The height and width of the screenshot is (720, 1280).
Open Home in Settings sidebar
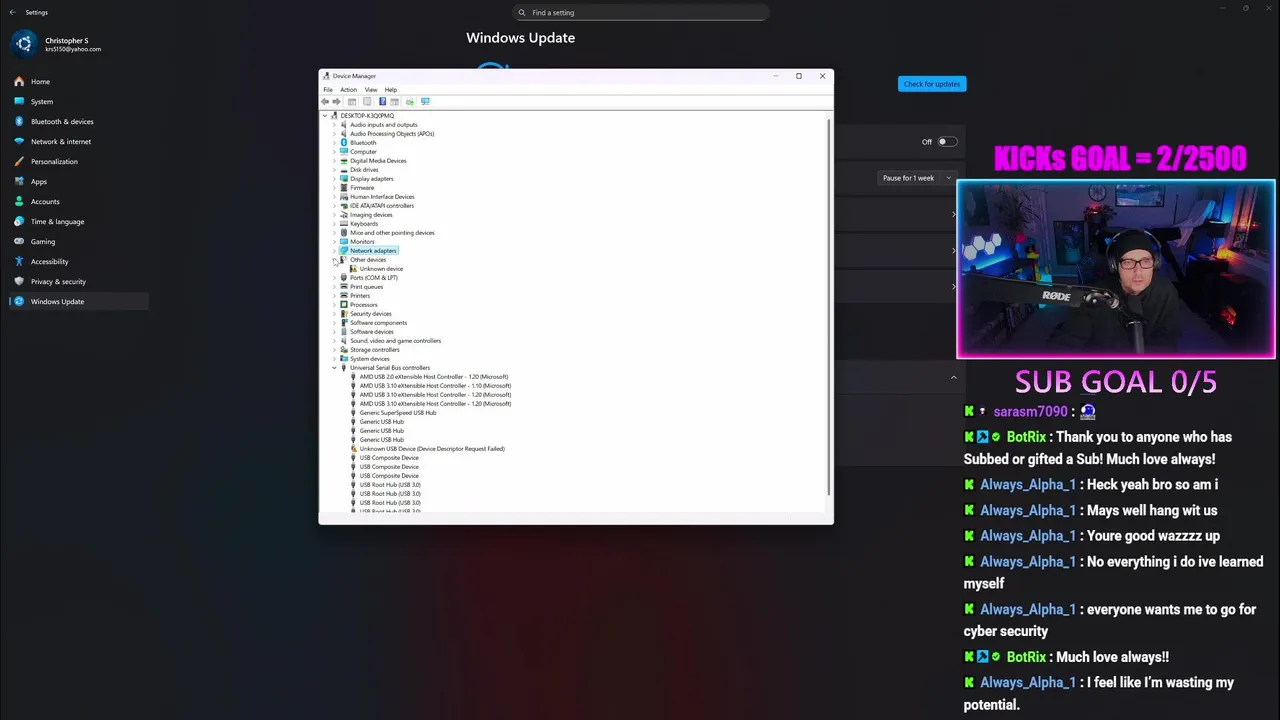pyautogui.click(x=79, y=82)
